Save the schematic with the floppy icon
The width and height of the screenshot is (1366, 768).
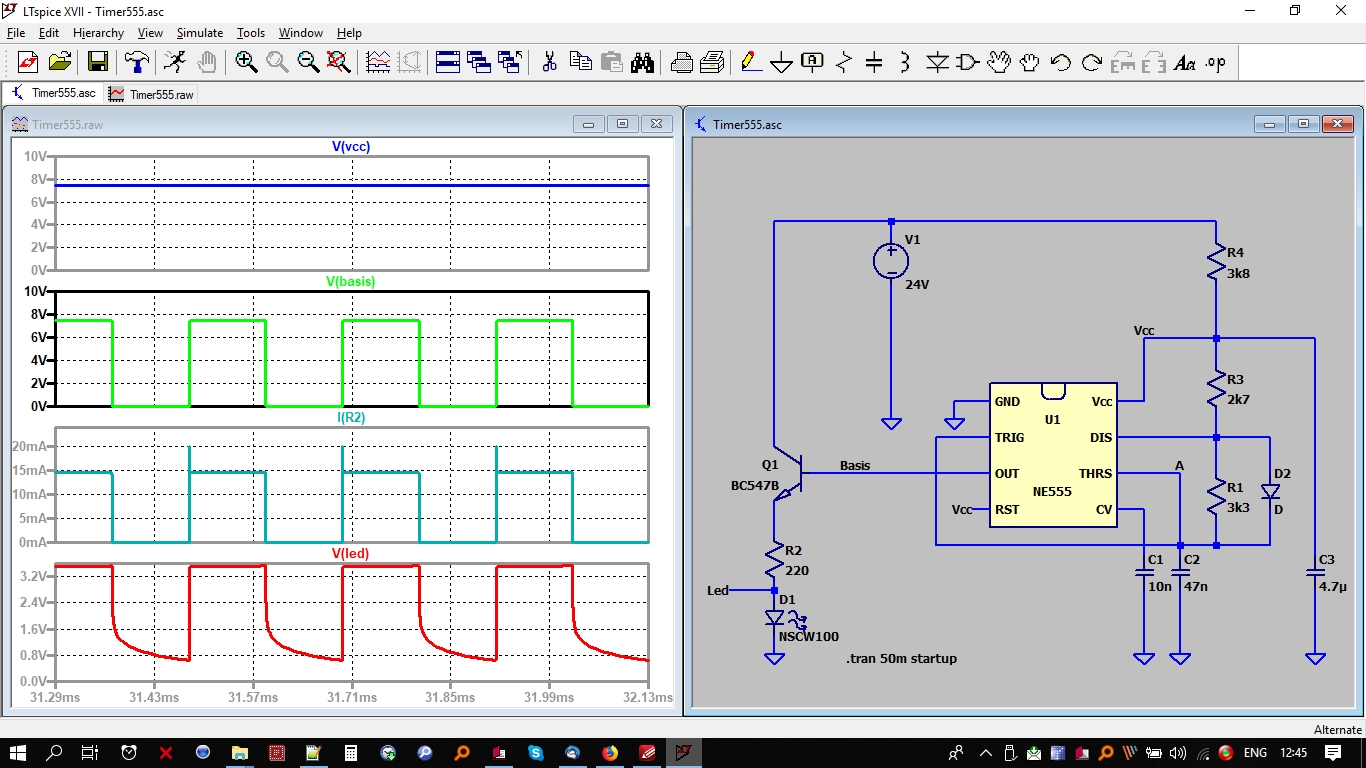click(97, 62)
